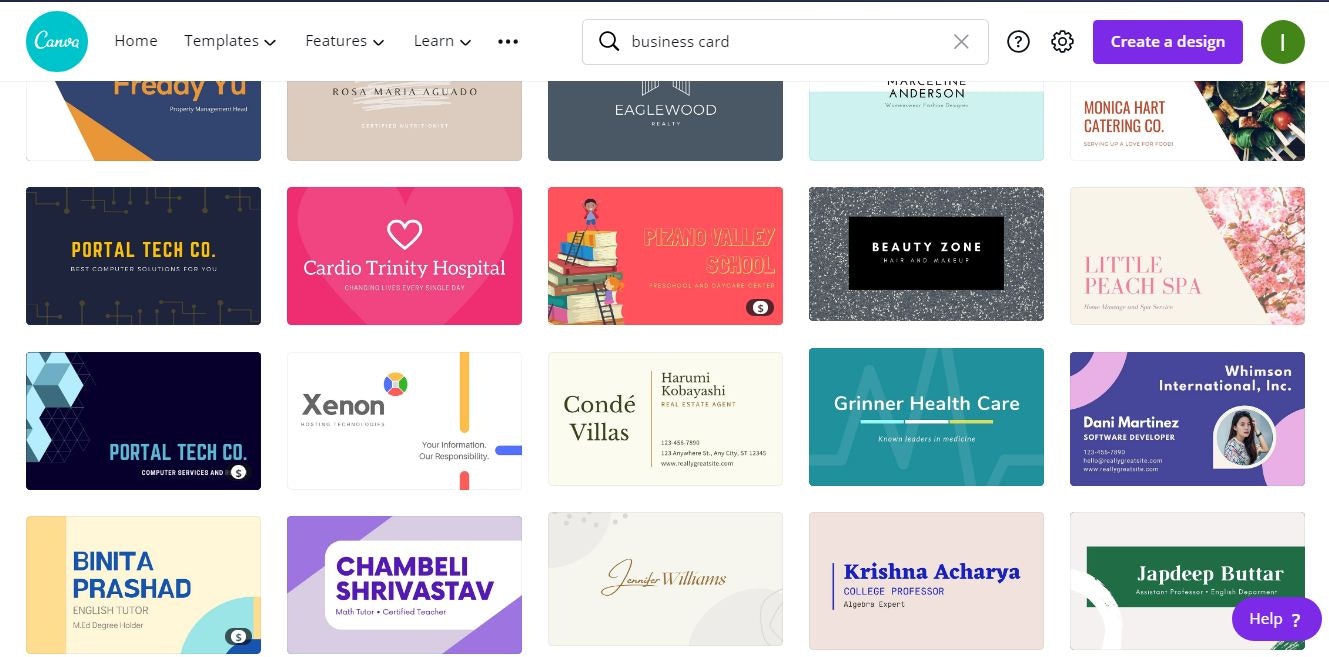The height and width of the screenshot is (657, 1329).
Task: Open the green user profile avatar
Action: [x=1282, y=42]
